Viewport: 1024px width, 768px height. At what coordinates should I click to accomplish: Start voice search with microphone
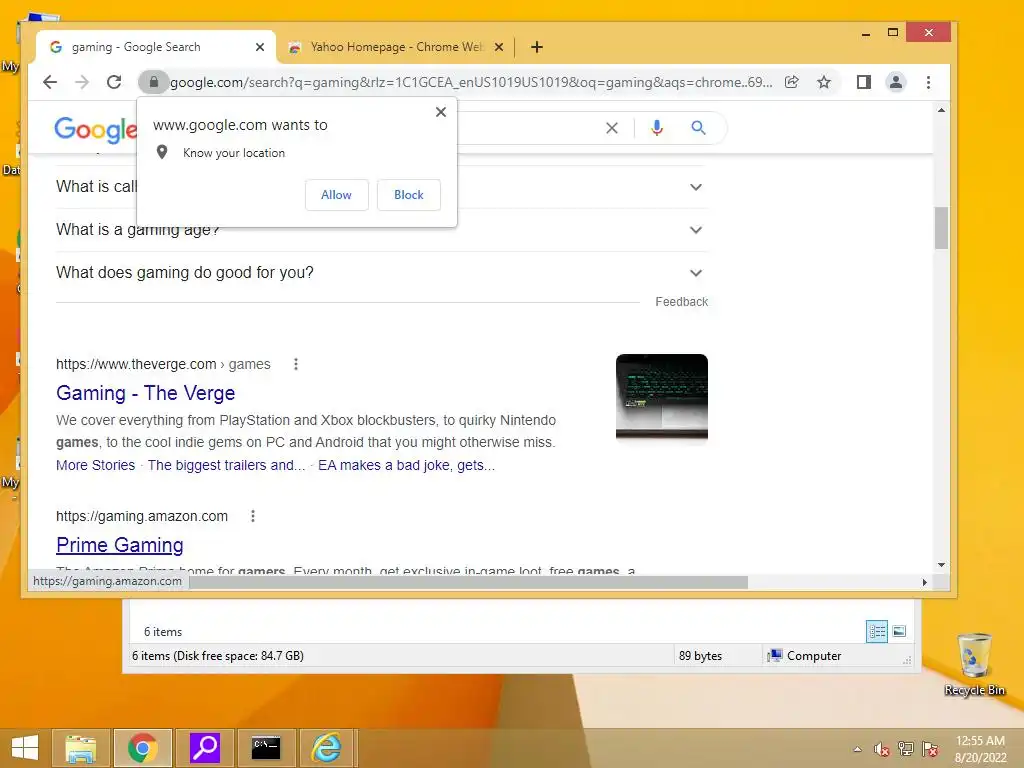click(x=657, y=128)
